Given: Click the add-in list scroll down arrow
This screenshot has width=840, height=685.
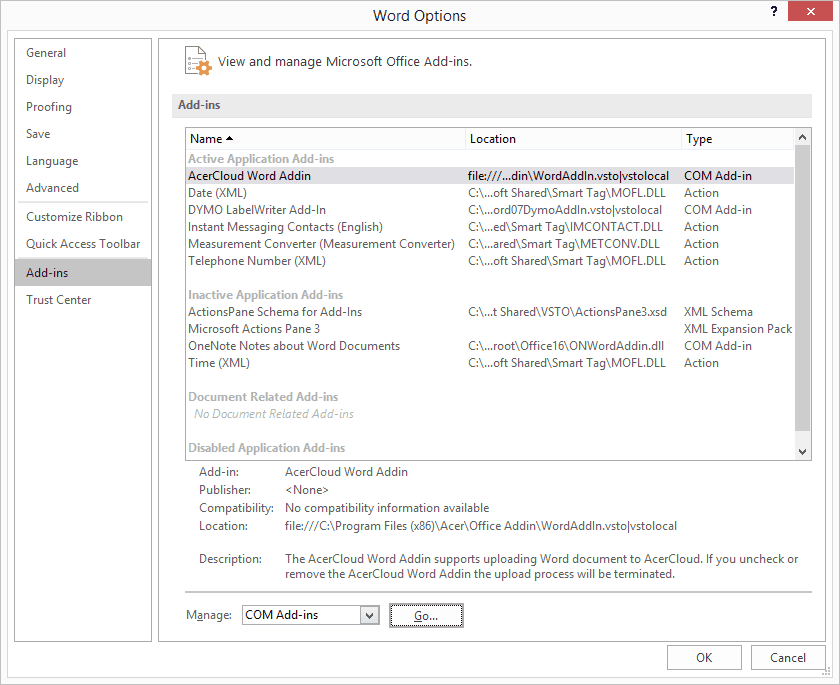Looking at the screenshot, I should click(x=802, y=451).
